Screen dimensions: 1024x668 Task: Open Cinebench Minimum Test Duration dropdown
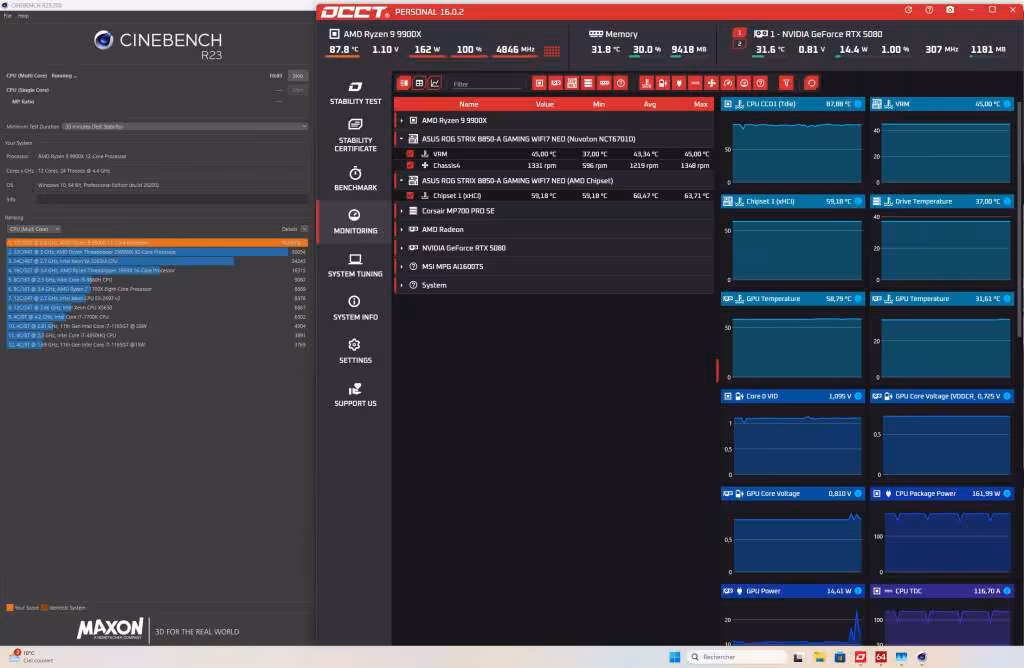coord(185,127)
